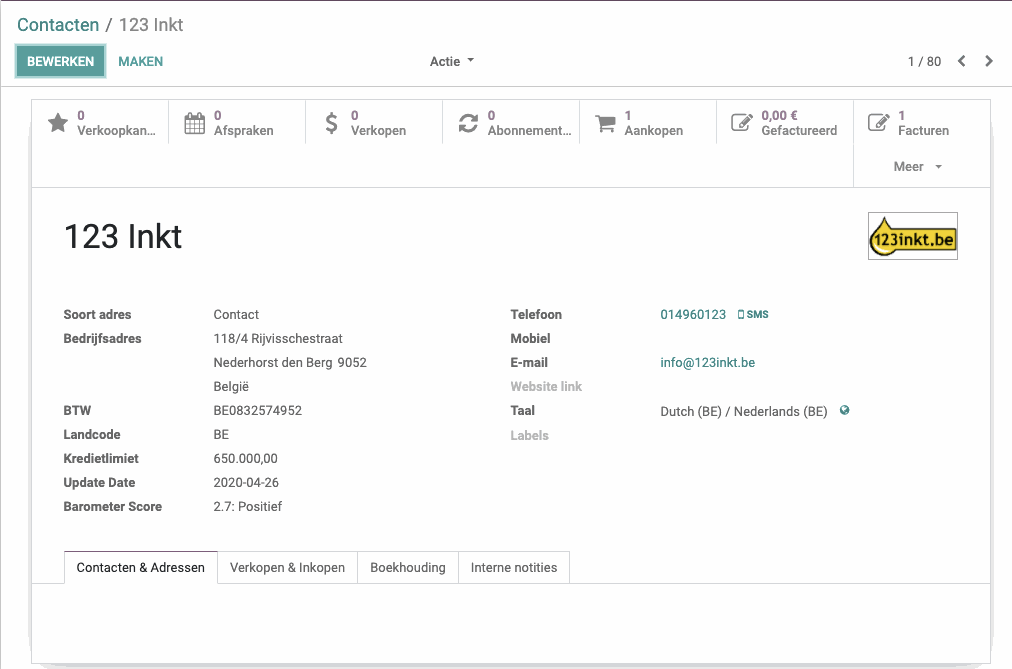Click the dollar icon for Verkopen
The width and height of the screenshot is (1012, 669).
coord(331,123)
